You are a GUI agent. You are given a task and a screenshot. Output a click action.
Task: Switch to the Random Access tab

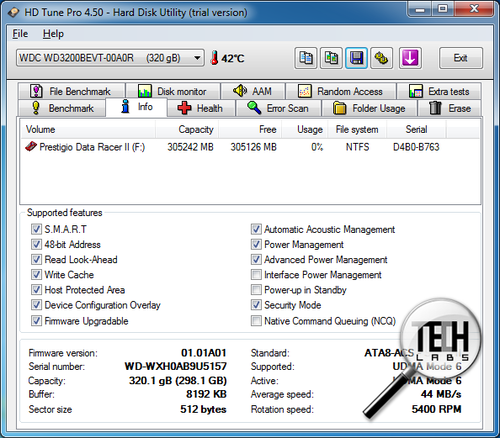(x=341, y=91)
